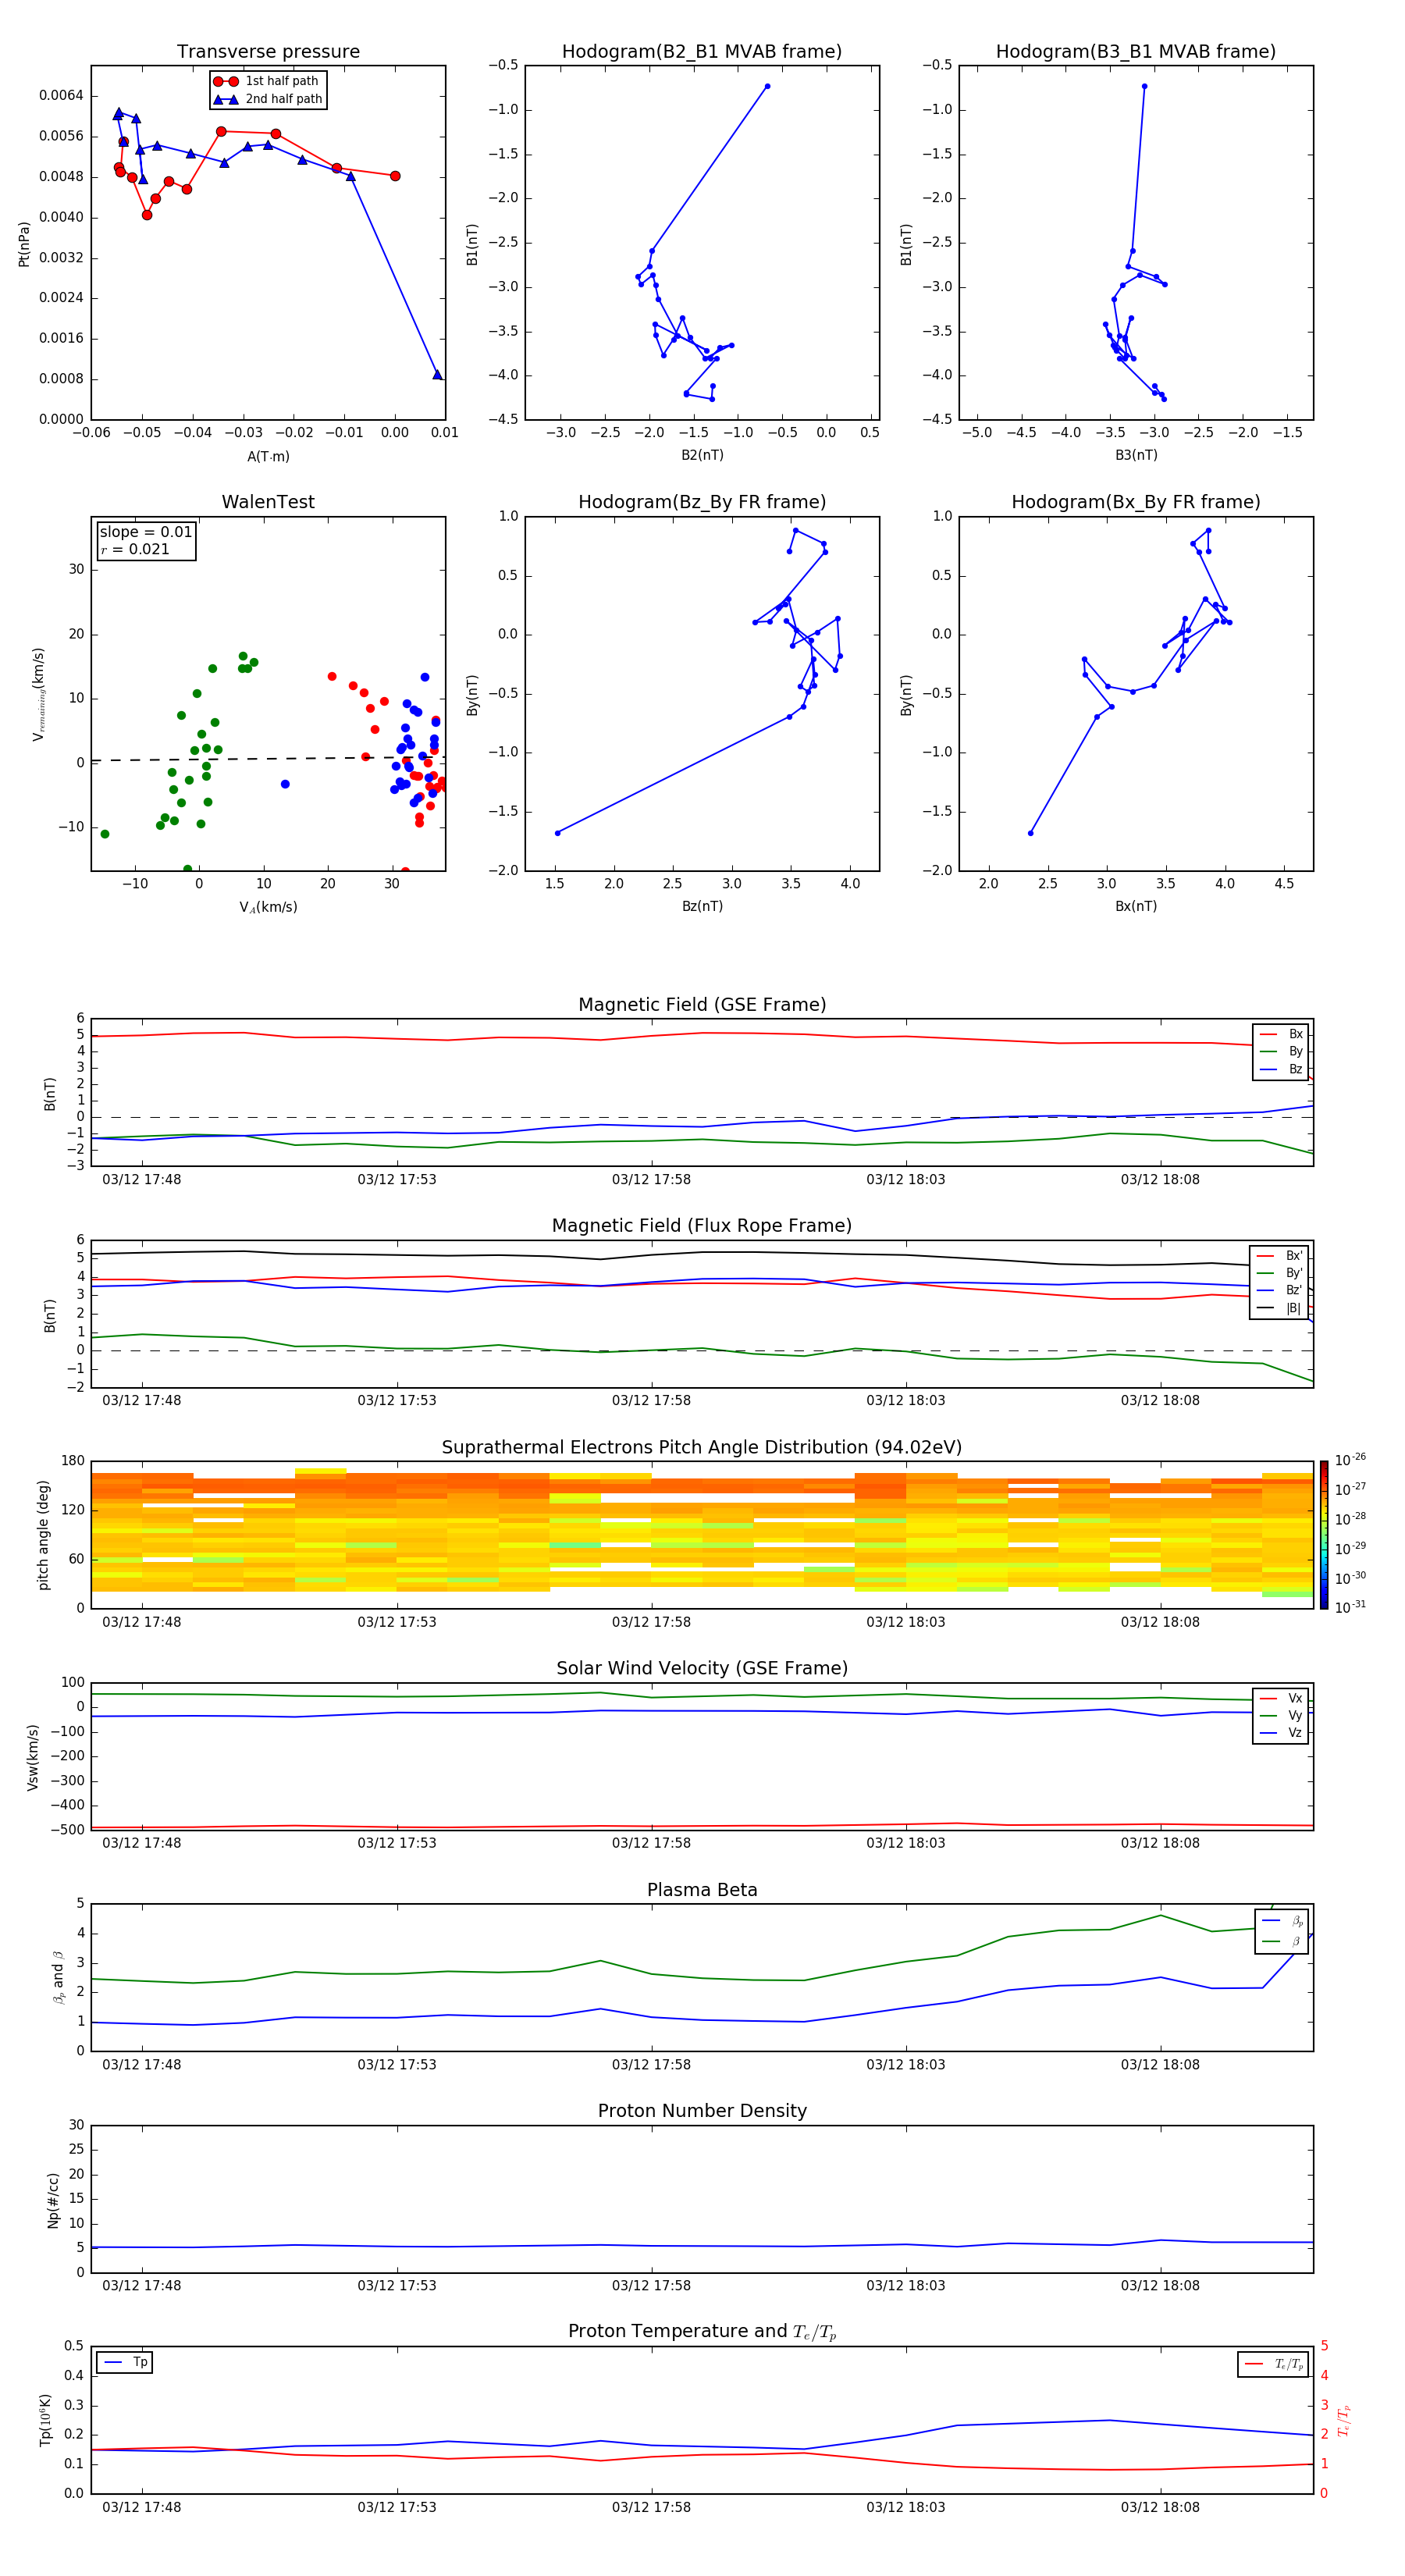Click the "Bz(nT)" x-axis label
The image size is (1405, 2576).
pos(702,906)
